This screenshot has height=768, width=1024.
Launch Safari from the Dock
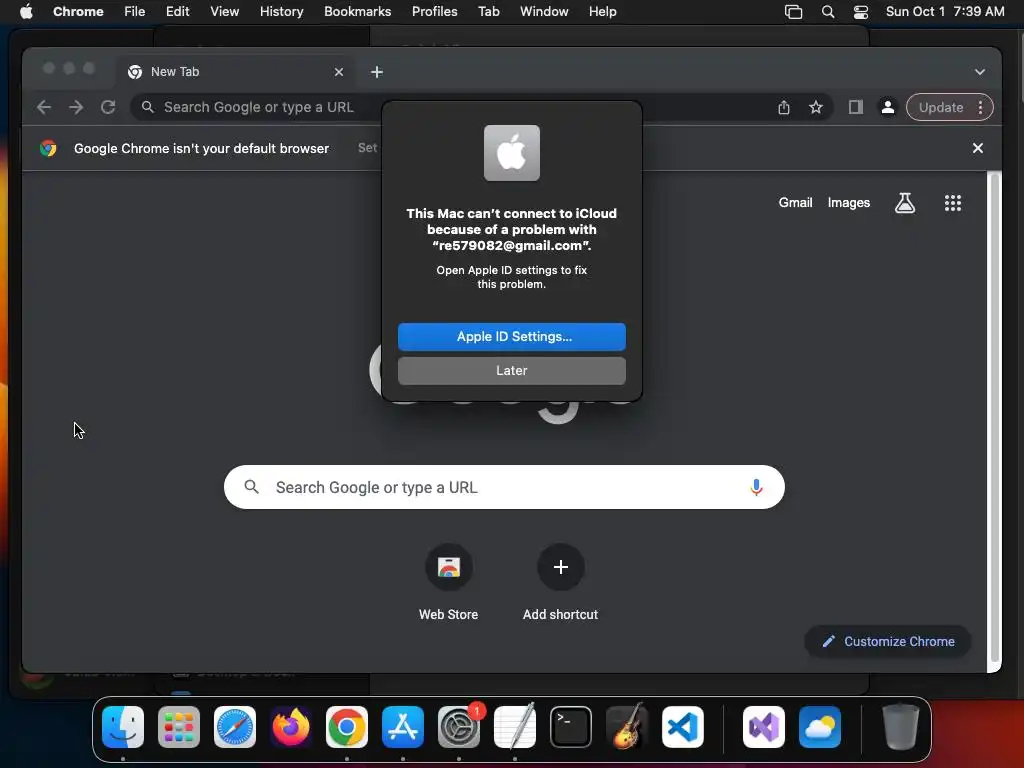click(x=235, y=727)
